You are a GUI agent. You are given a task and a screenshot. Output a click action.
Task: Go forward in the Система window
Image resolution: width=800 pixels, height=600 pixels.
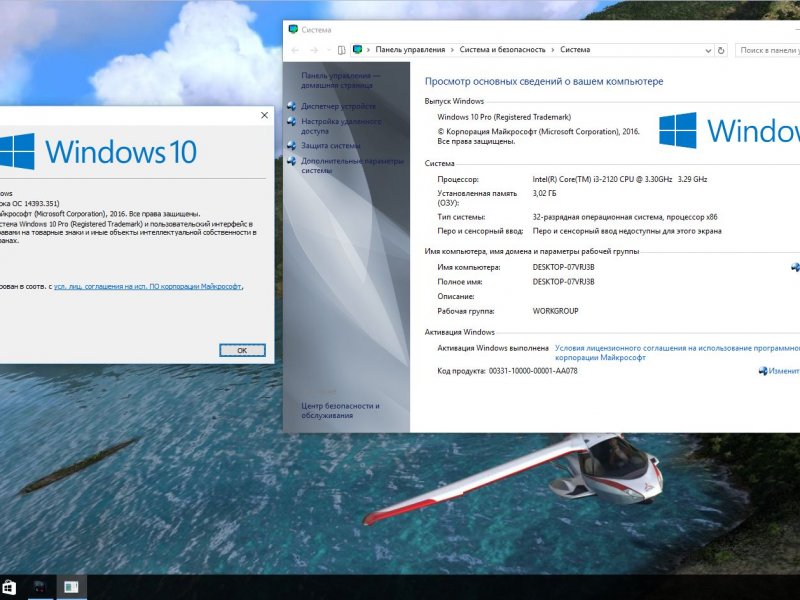click(314, 50)
